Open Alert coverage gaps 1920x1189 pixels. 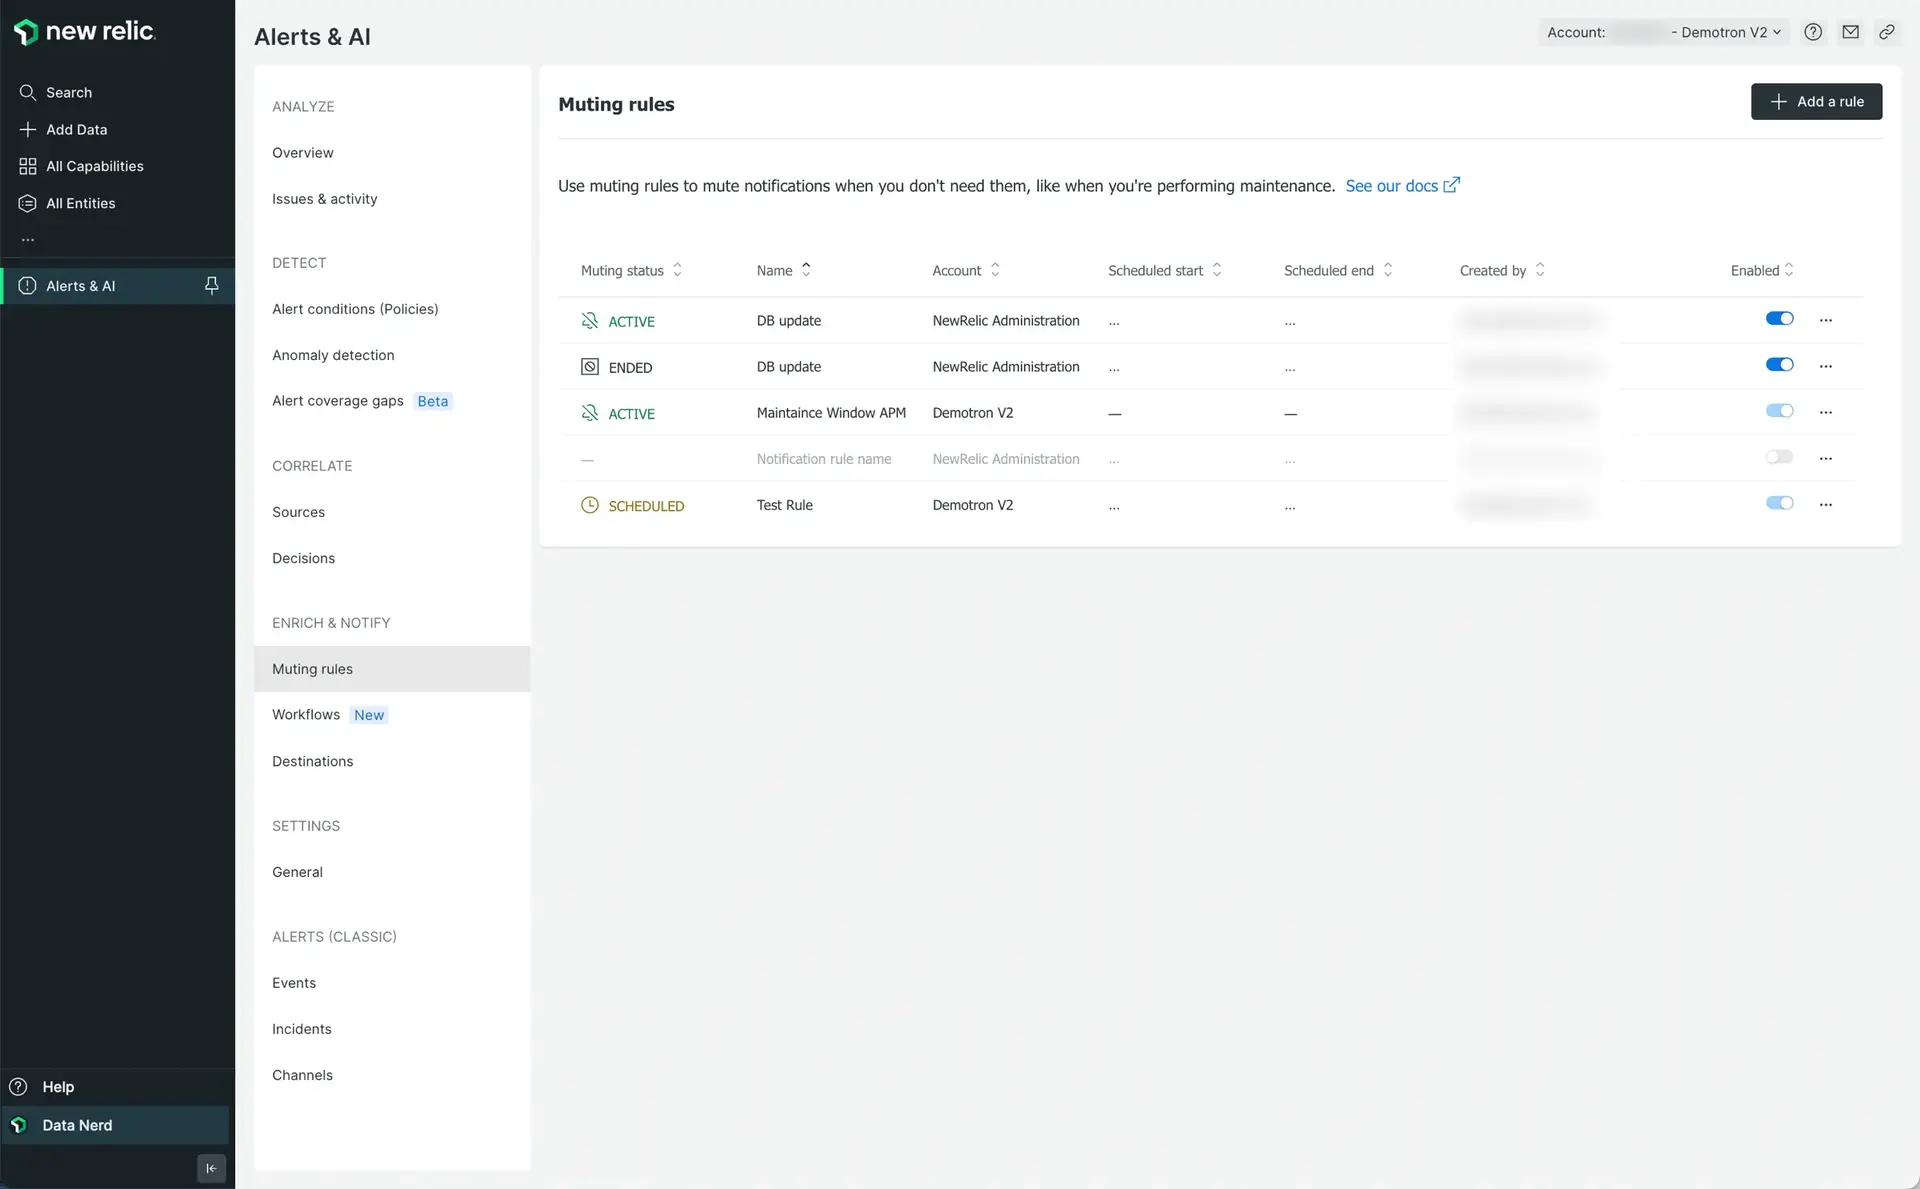(x=338, y=401)
